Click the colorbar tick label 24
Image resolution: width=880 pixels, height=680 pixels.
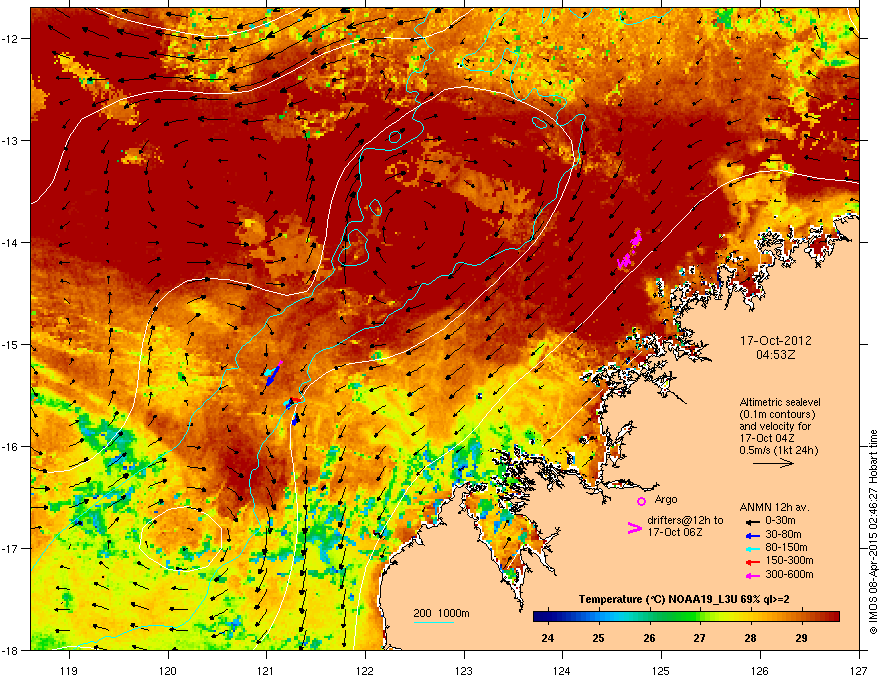pos(547,638)
